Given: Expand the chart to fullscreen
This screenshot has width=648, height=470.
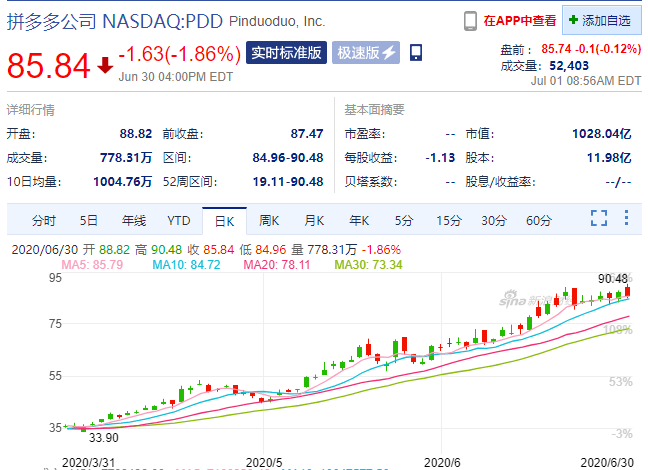Looking at the screenshot, I should pyautogui.click(x=599, y=218).
